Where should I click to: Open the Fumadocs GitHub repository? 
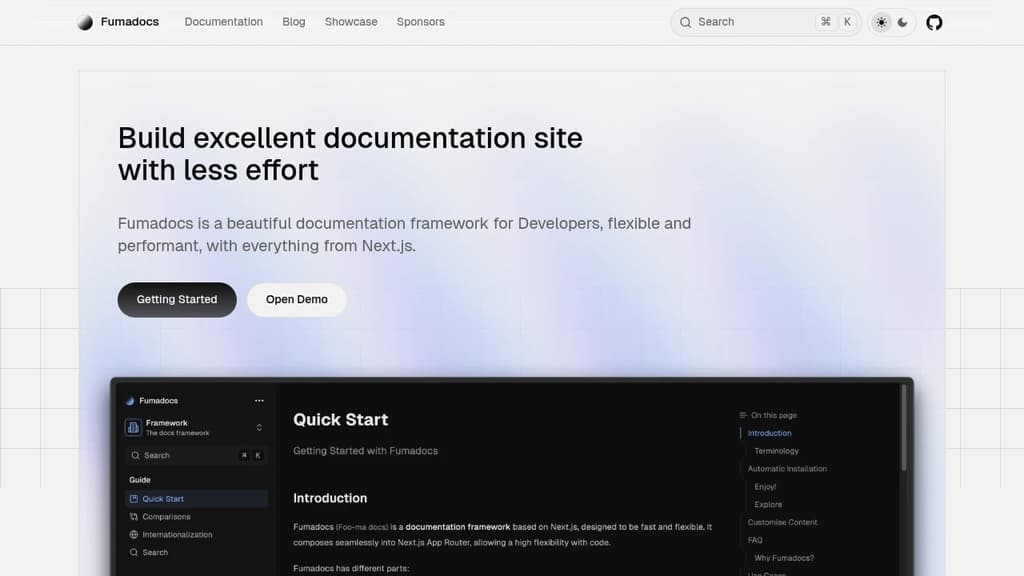[934, 21]
